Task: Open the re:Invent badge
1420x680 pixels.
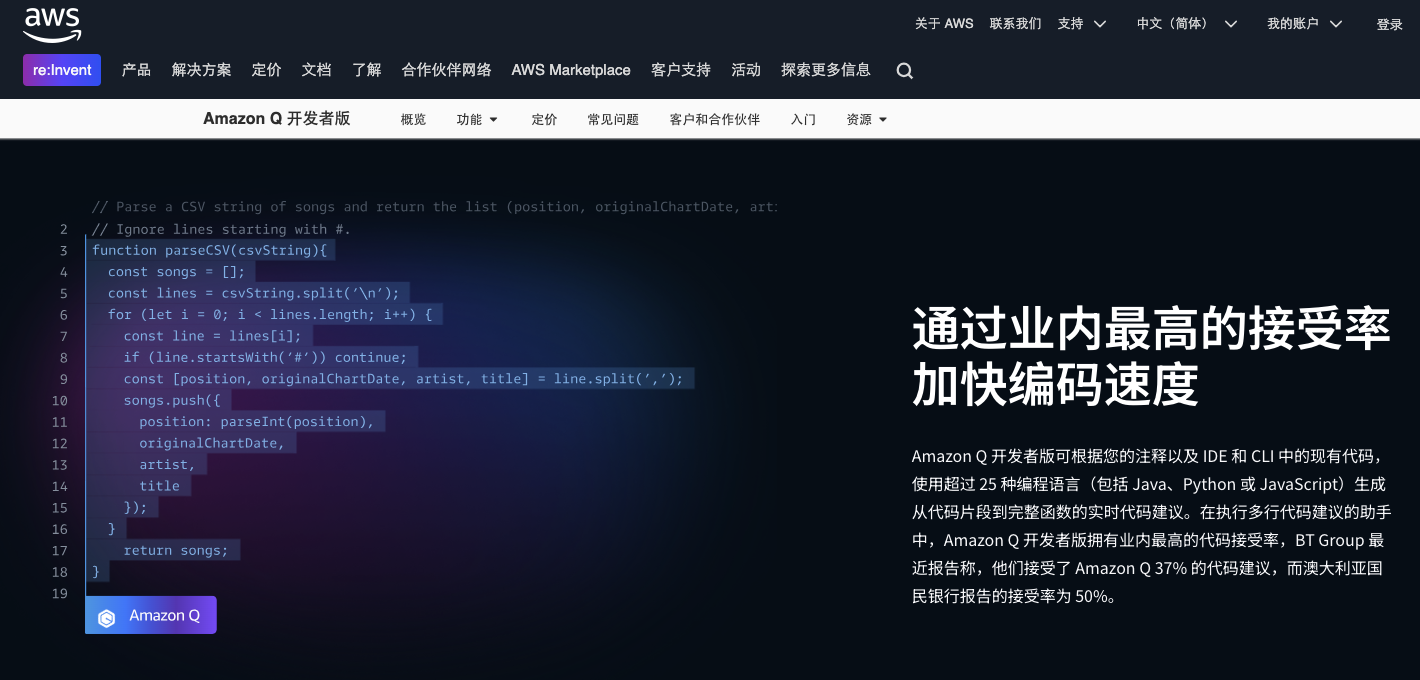Action: tap(62, 70)
